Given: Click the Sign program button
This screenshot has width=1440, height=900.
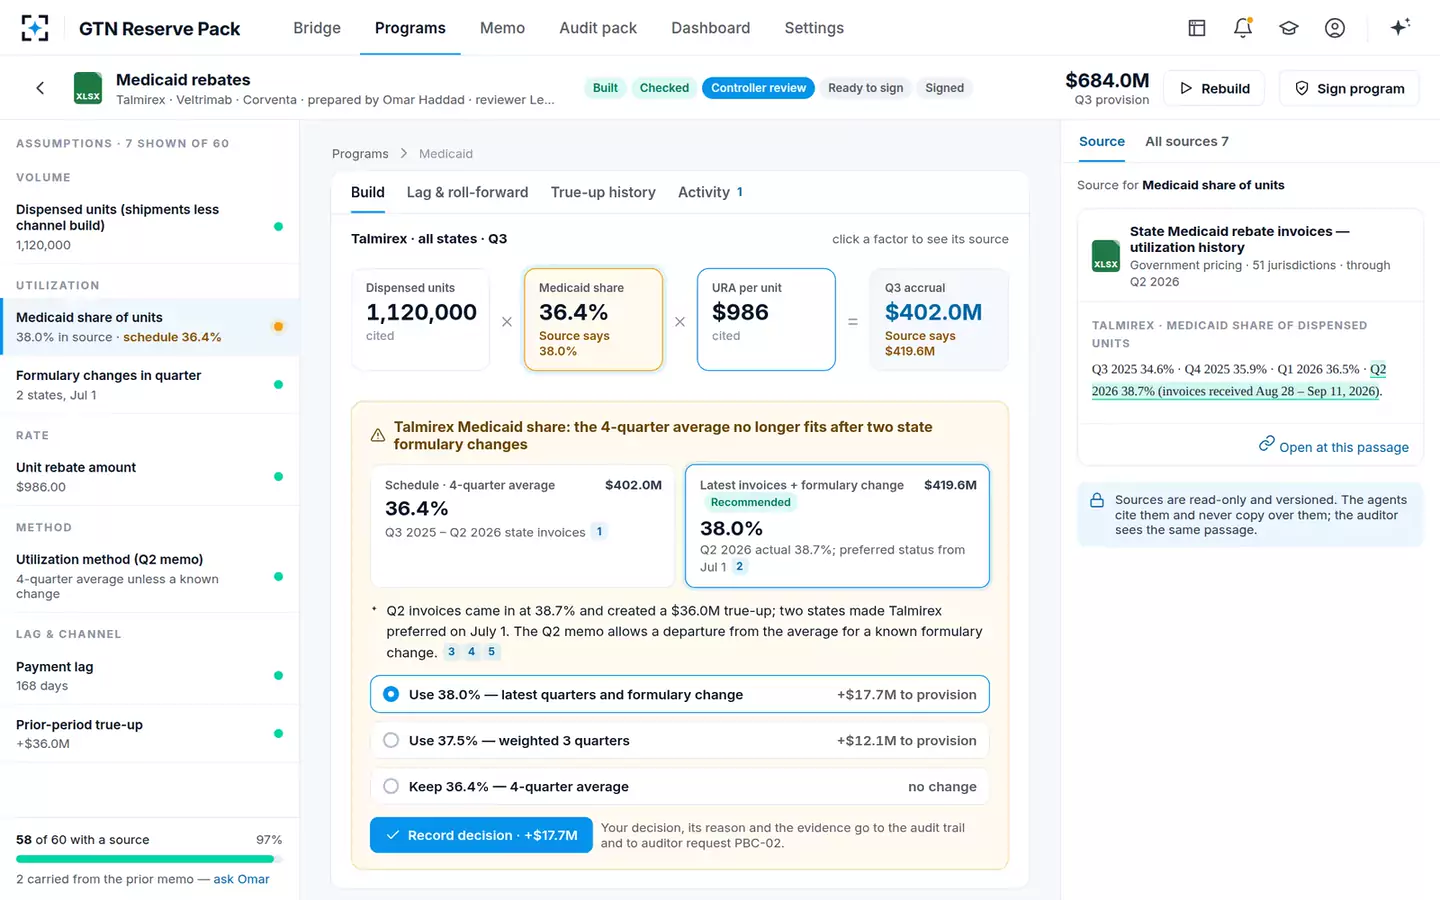Looking at the screenshot, I should coord(1350,88).
